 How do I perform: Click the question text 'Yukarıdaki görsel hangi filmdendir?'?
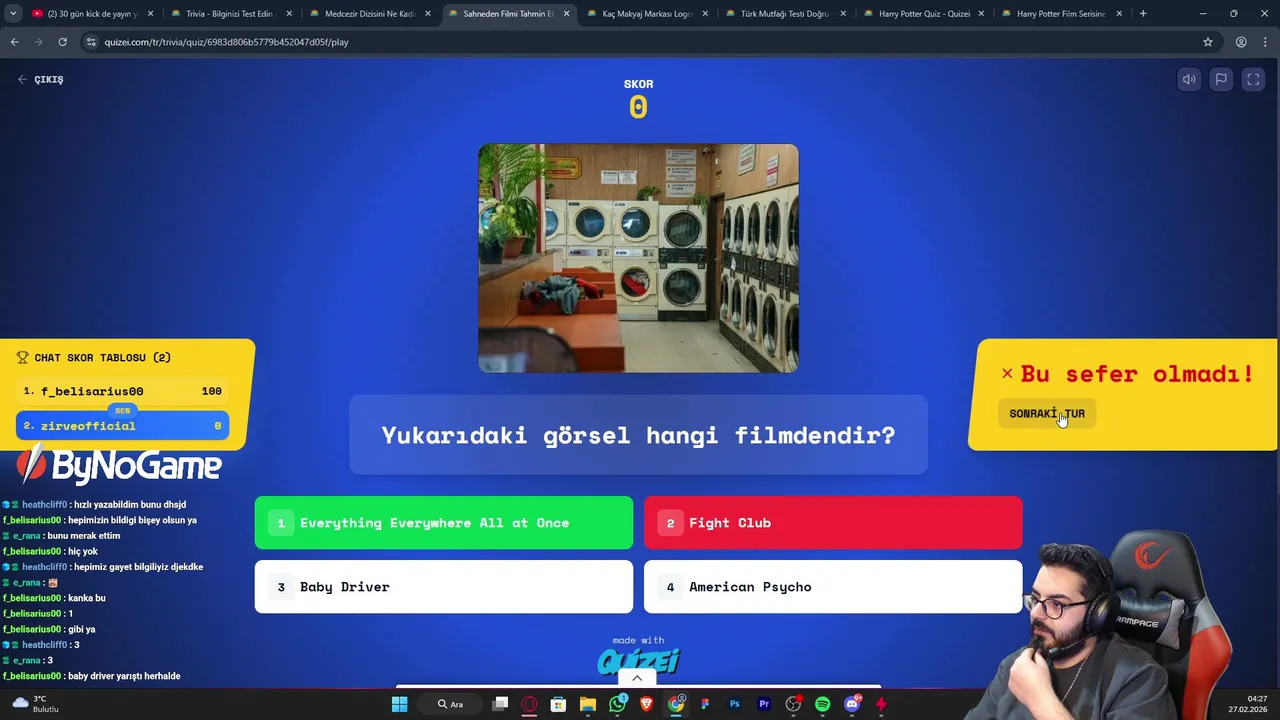tap(638, 435)
